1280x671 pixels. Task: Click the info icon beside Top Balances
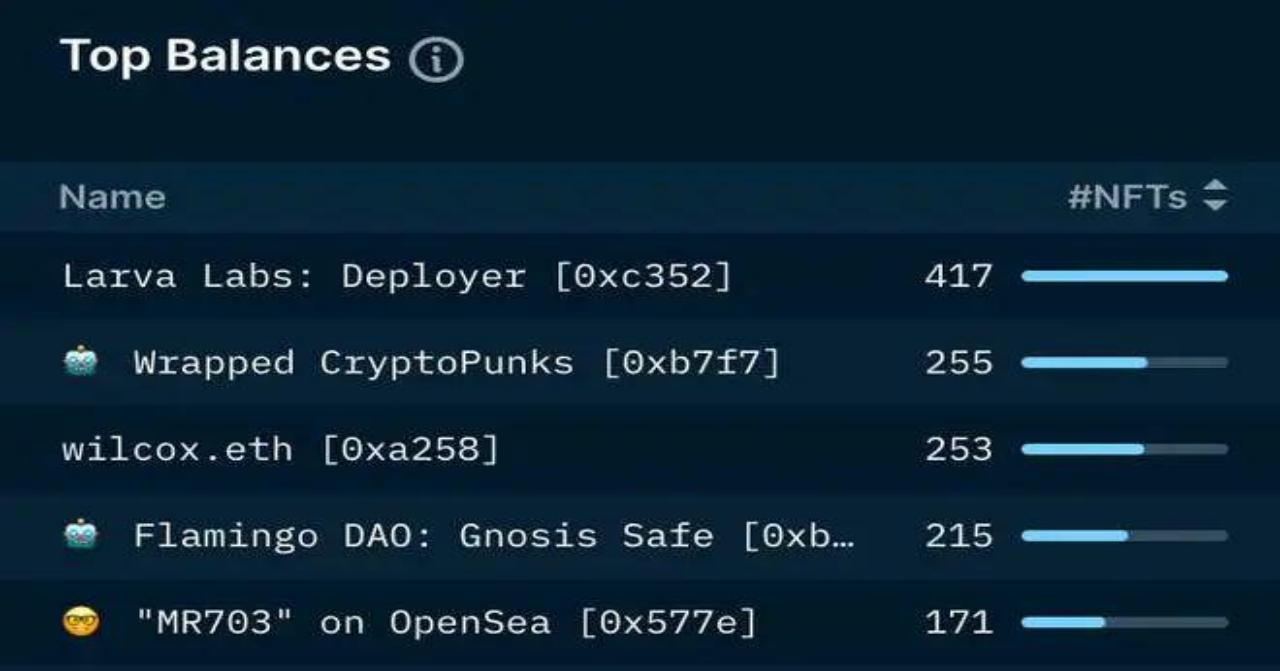(436, 60)
